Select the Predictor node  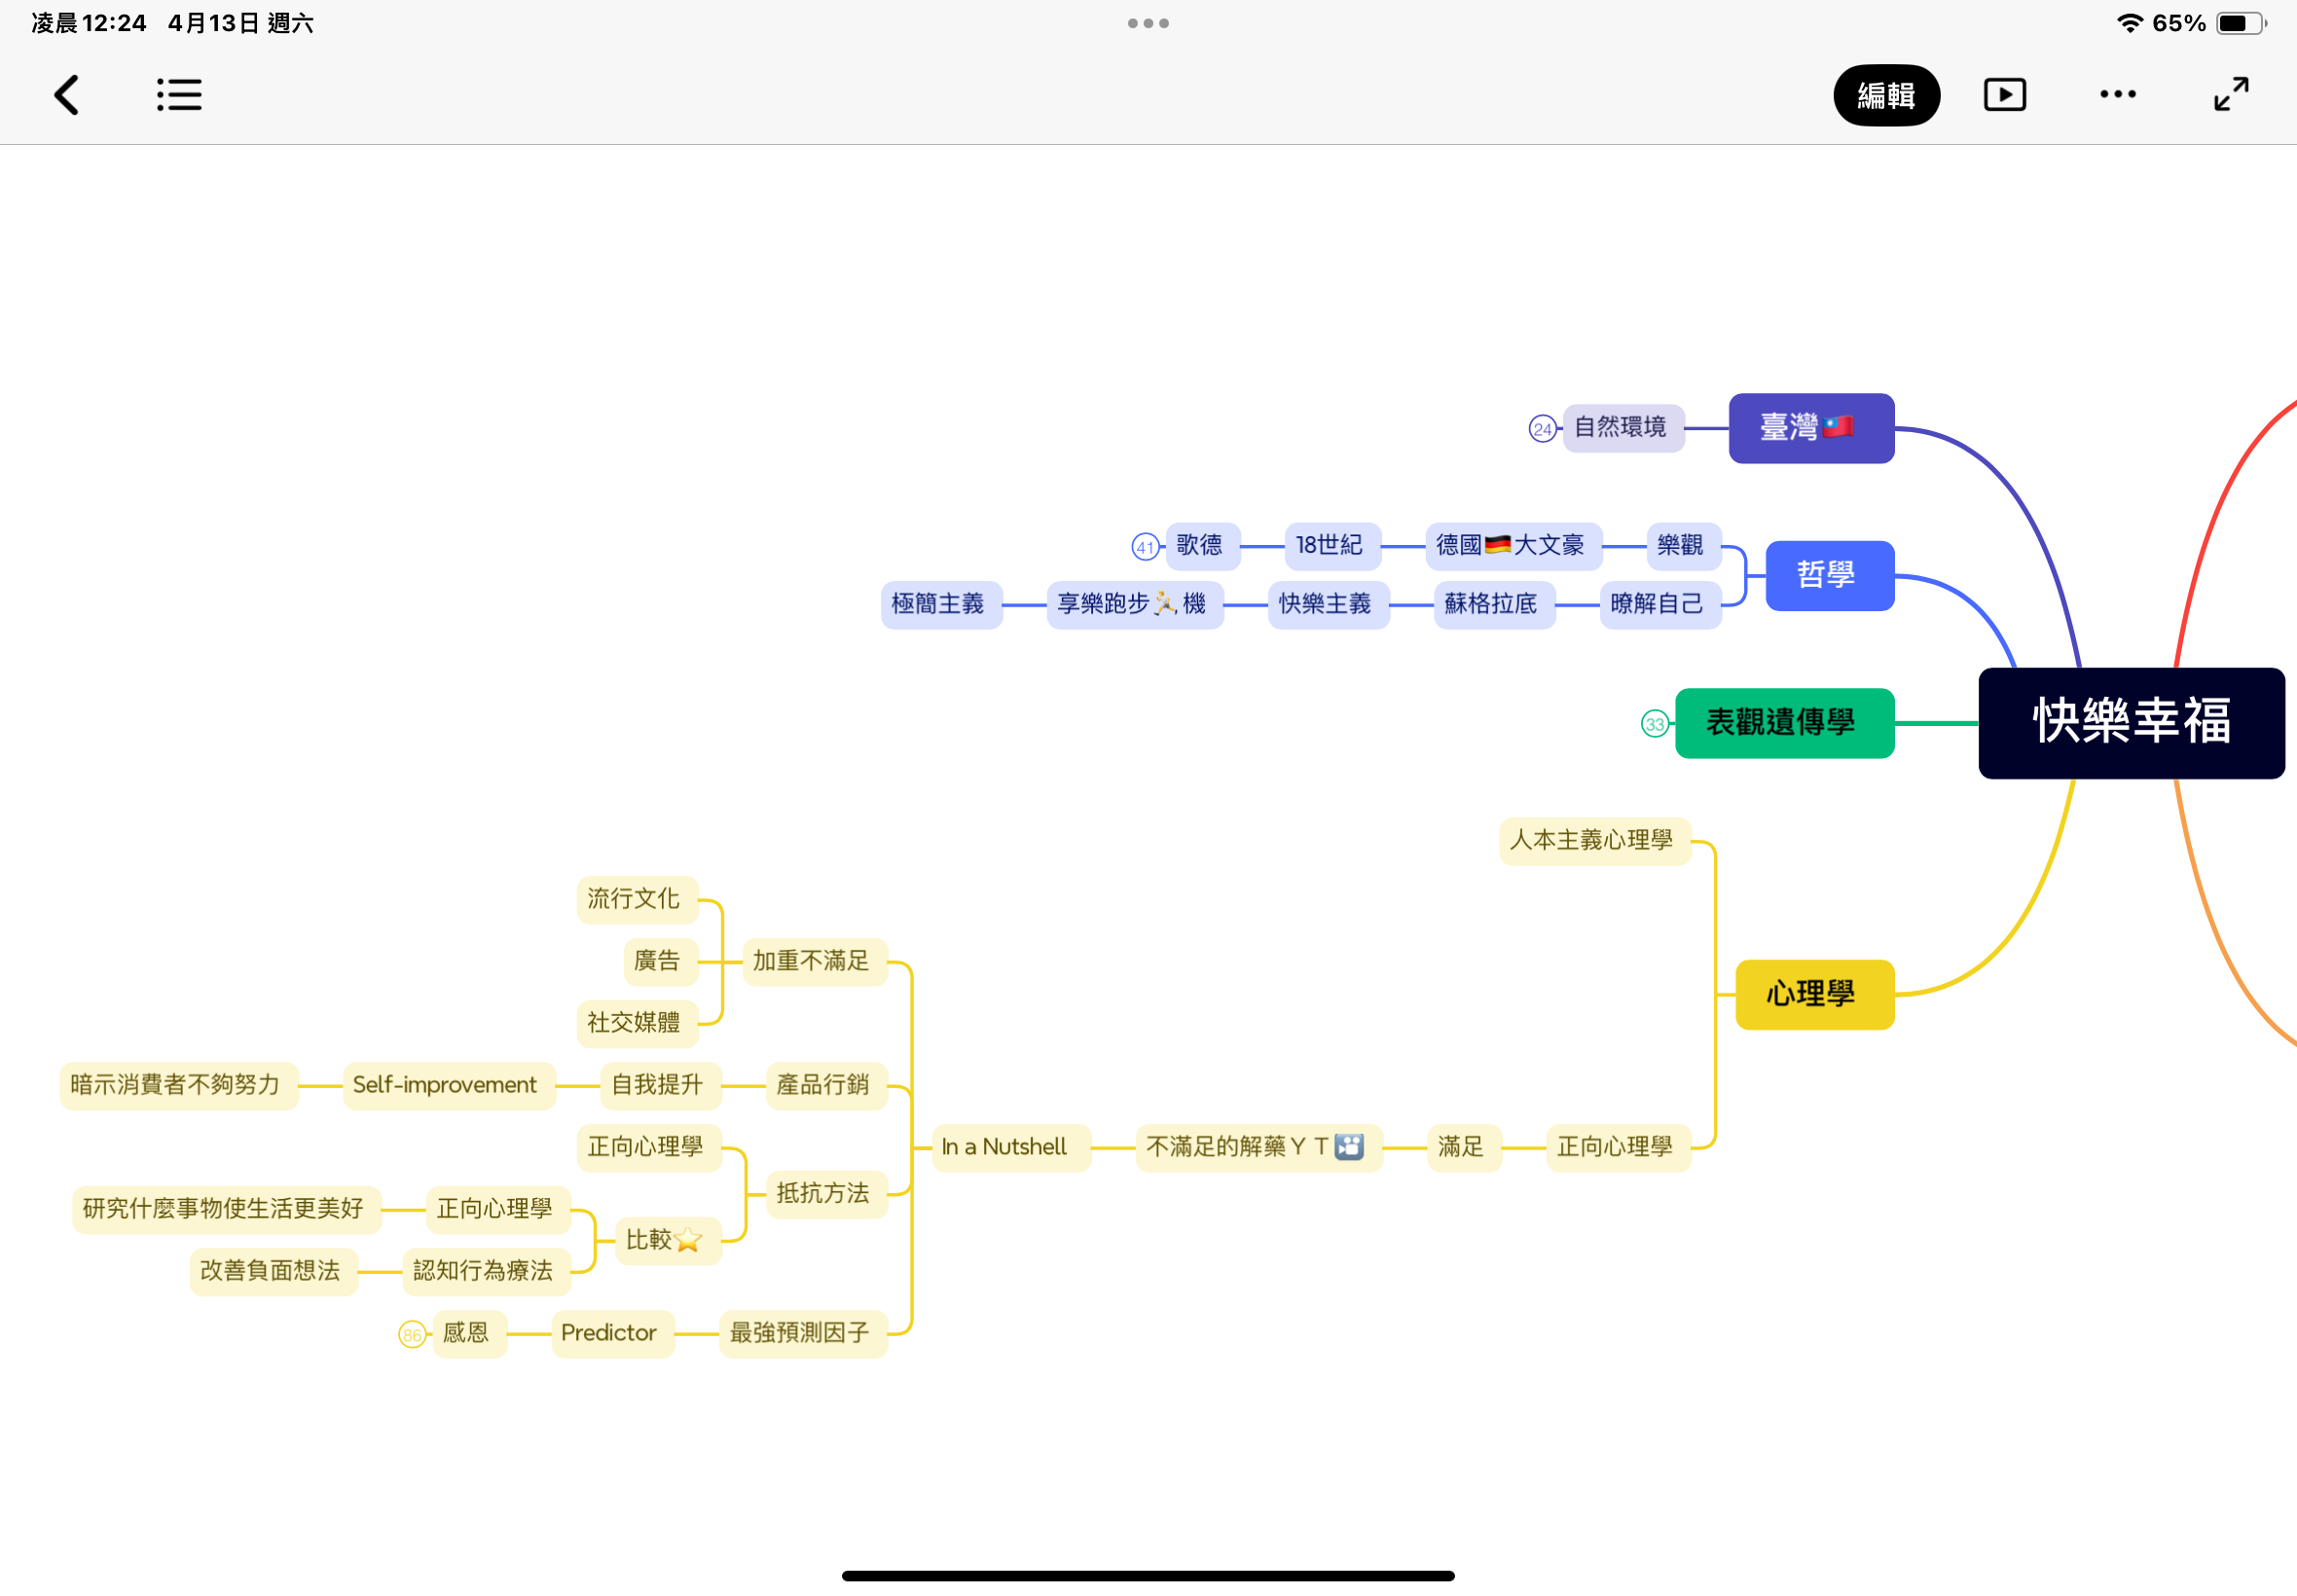pyautogui.click(x=612, y=1334)
